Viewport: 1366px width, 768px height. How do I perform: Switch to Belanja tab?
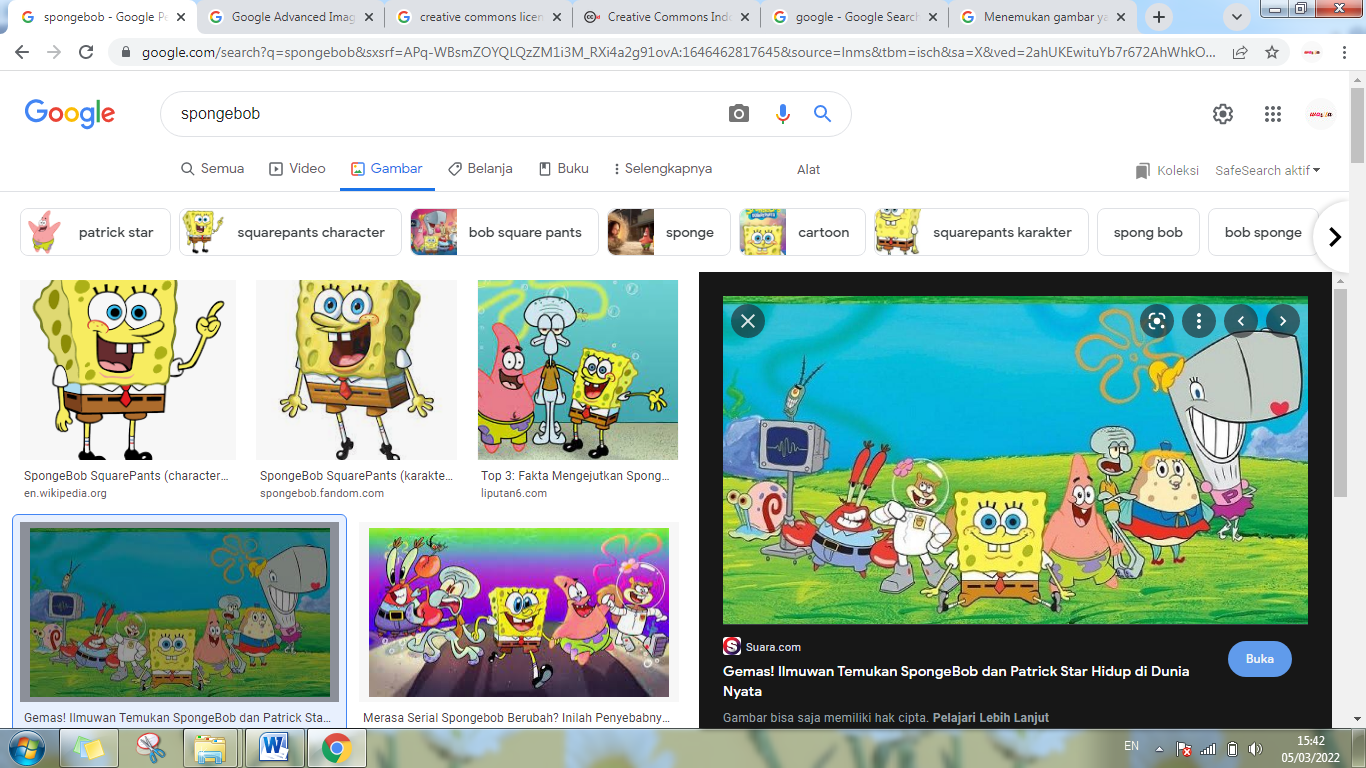tap(480, 169)
